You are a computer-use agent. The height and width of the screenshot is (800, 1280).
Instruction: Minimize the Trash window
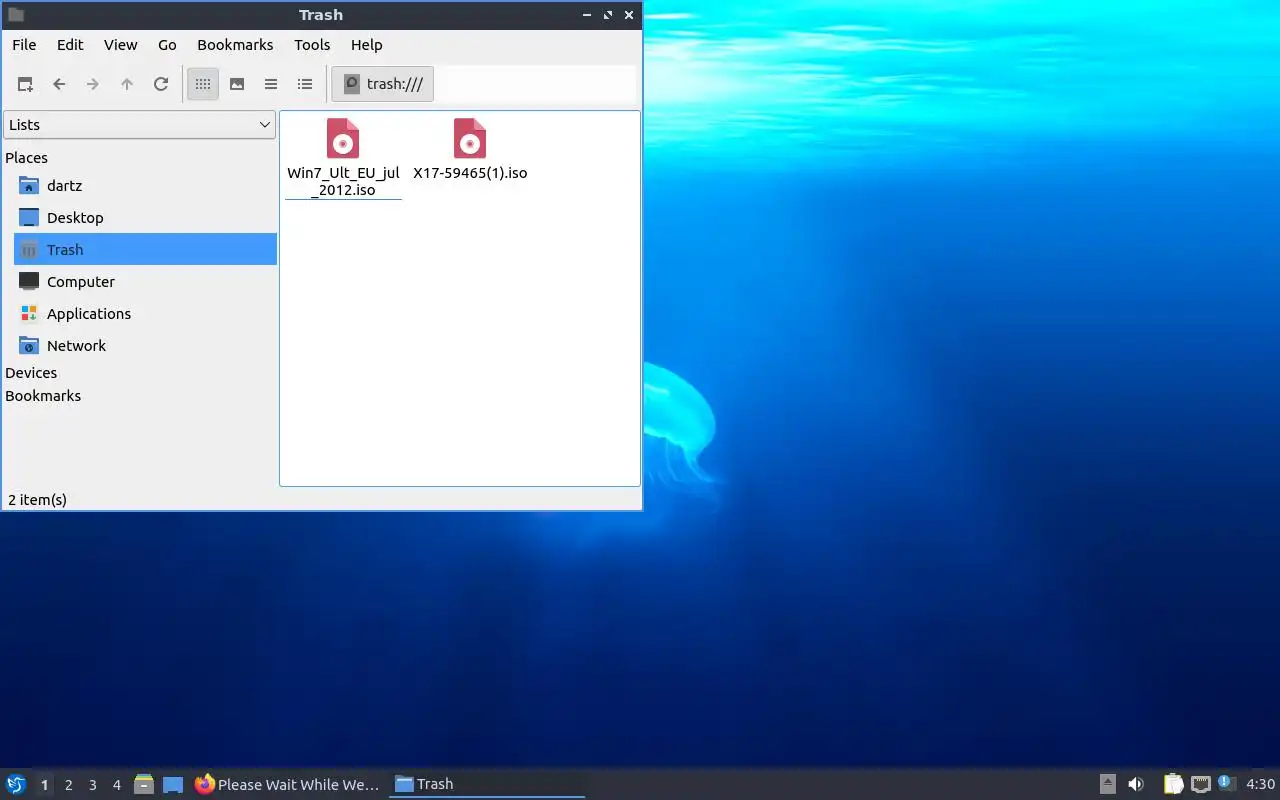587,15
